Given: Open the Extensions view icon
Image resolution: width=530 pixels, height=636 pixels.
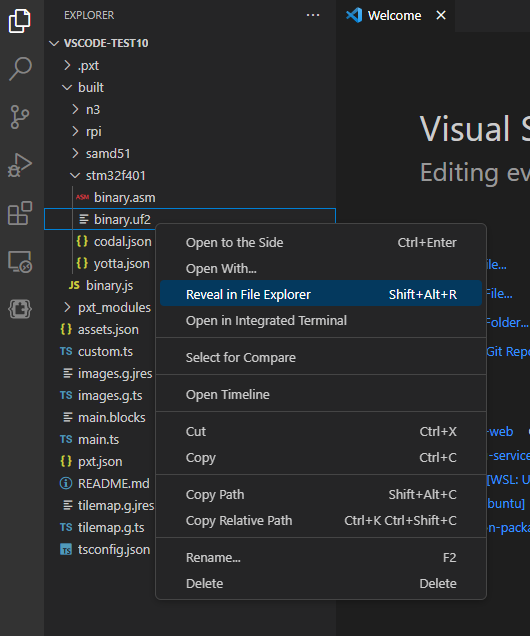Looking at the screenshot, I should coord(19,213).
